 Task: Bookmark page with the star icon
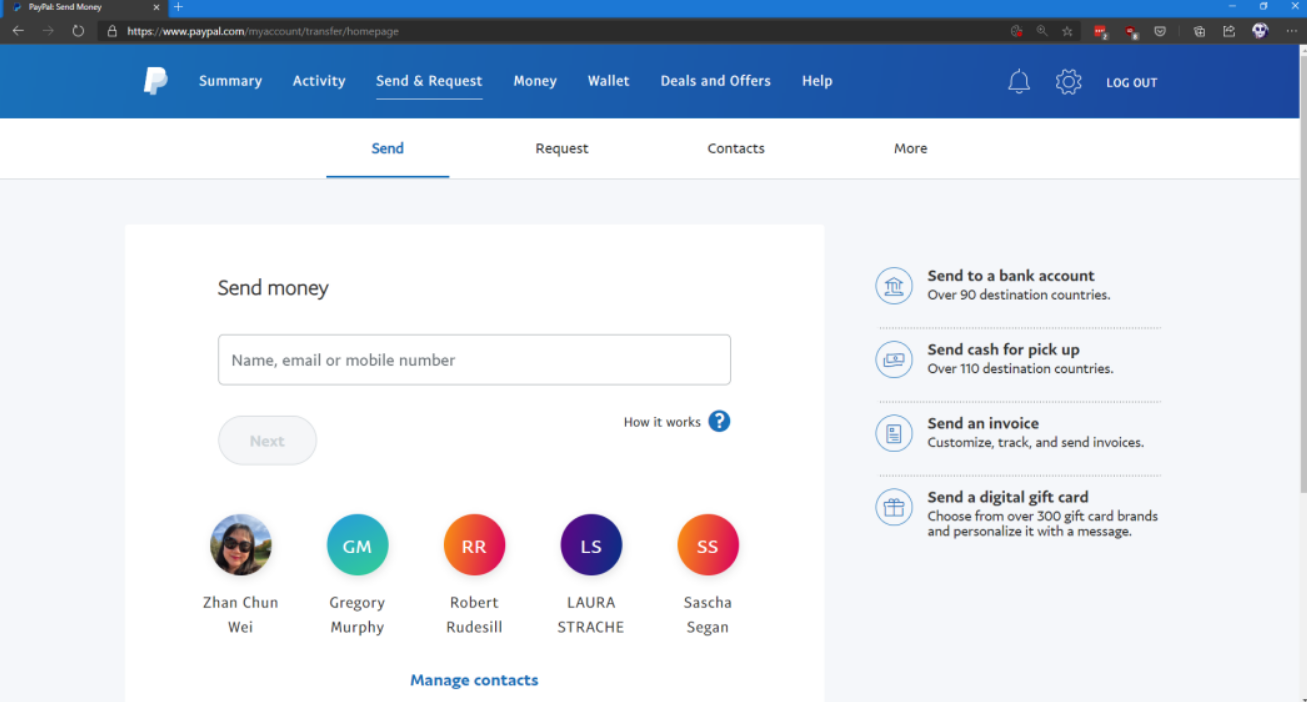[1067, 31]
